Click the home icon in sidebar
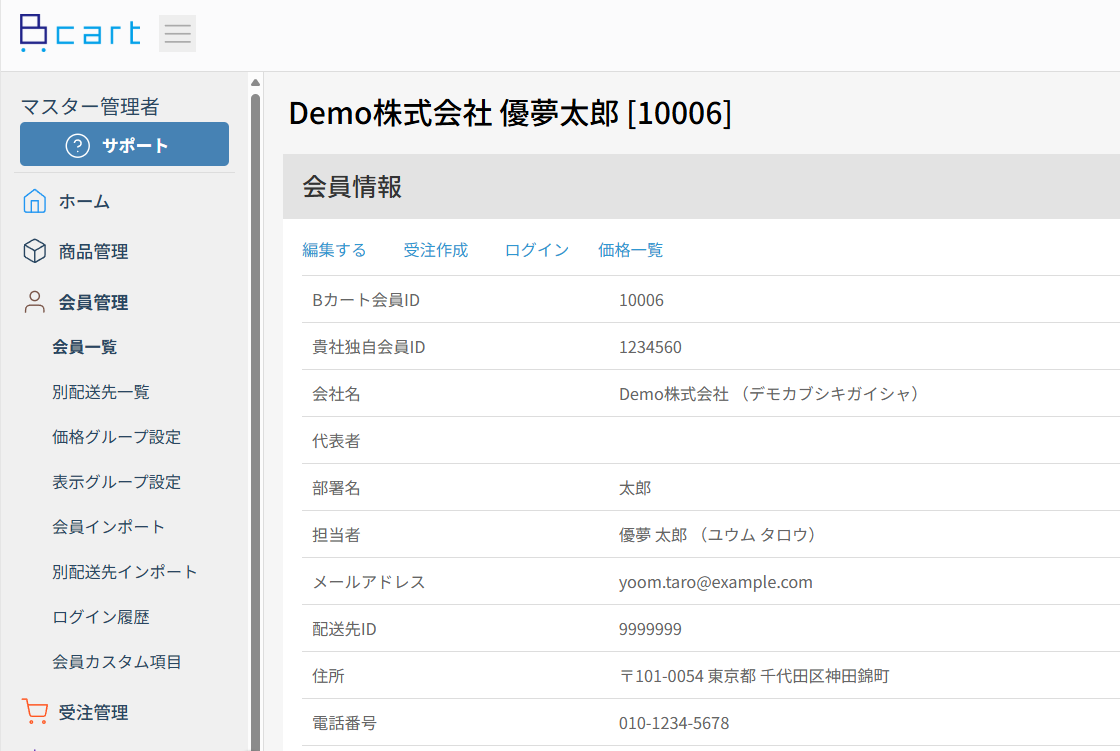1120x751 pixels. coord(34,202)
